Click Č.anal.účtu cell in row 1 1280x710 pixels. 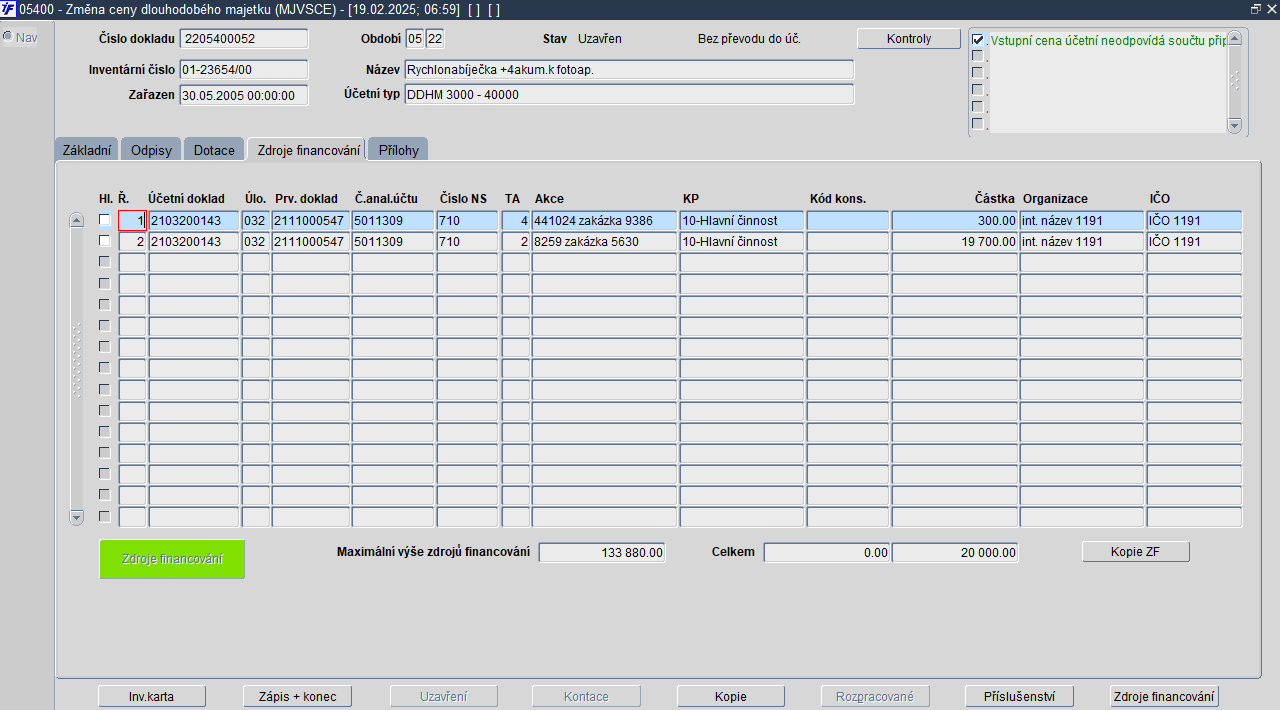click(393, 221)
